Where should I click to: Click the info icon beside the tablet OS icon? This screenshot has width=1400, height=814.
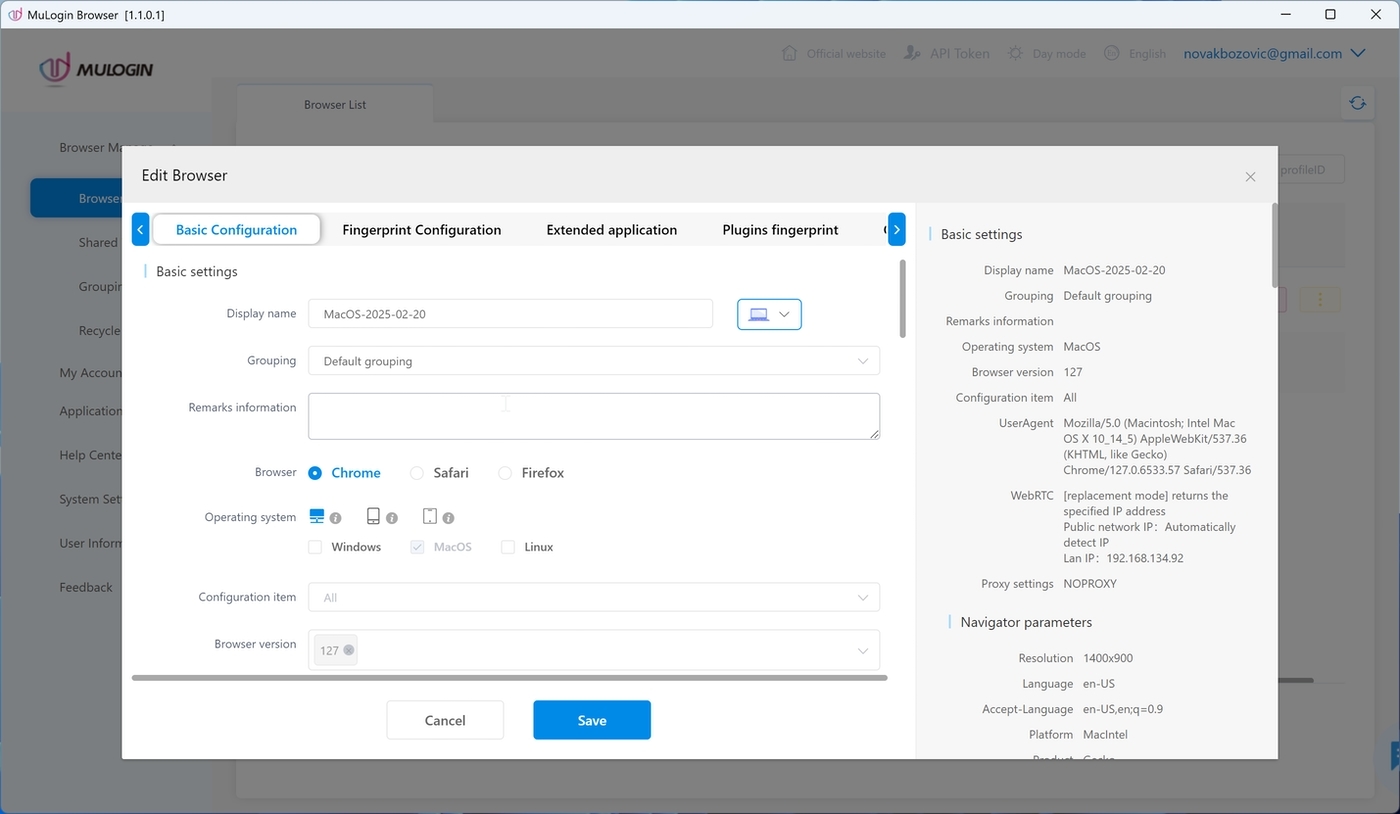pos(448,518)
